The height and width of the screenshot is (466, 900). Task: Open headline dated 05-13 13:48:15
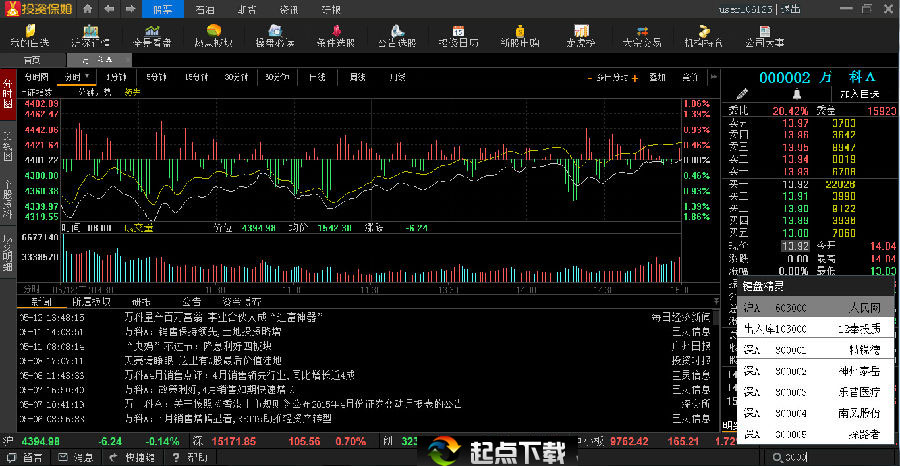[224, 317]
